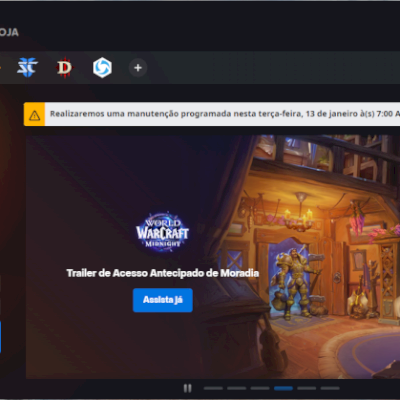The width and height of the screenshot is (400, 400).
Task: Click the Assista Já button
Action: click(163, 300)
